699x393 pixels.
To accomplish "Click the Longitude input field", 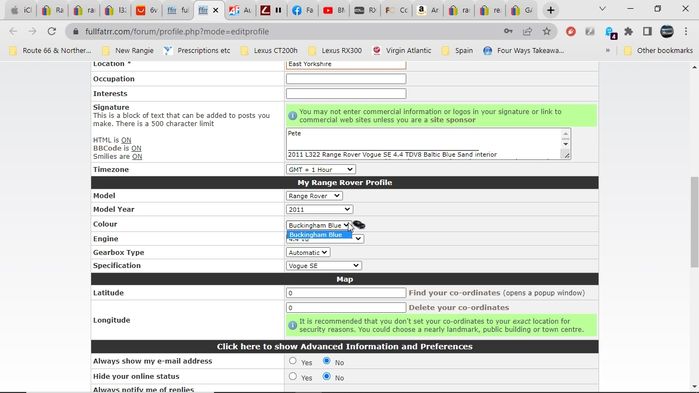I will (x=346, y=307).
